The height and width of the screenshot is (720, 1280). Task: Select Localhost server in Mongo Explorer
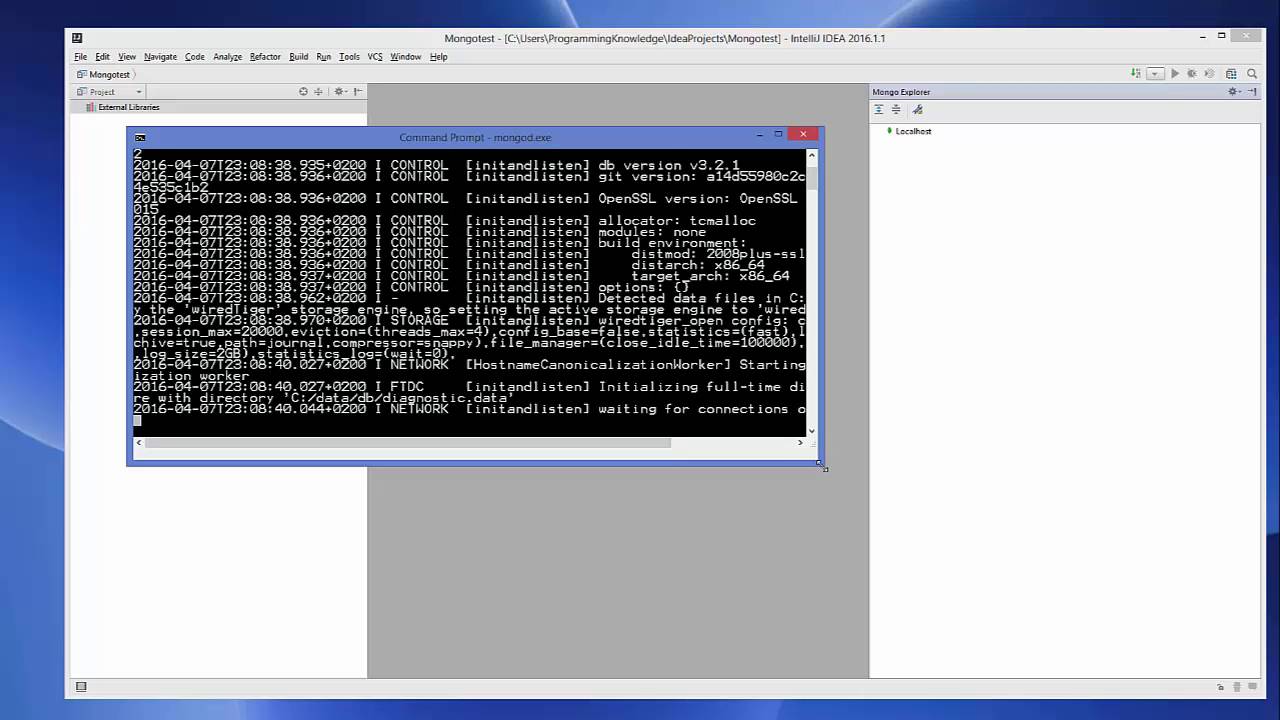913,131
